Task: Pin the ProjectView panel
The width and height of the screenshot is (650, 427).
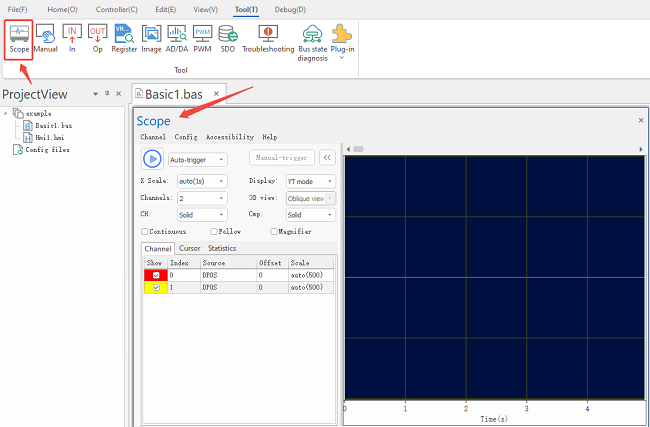Action: [107, 94]
